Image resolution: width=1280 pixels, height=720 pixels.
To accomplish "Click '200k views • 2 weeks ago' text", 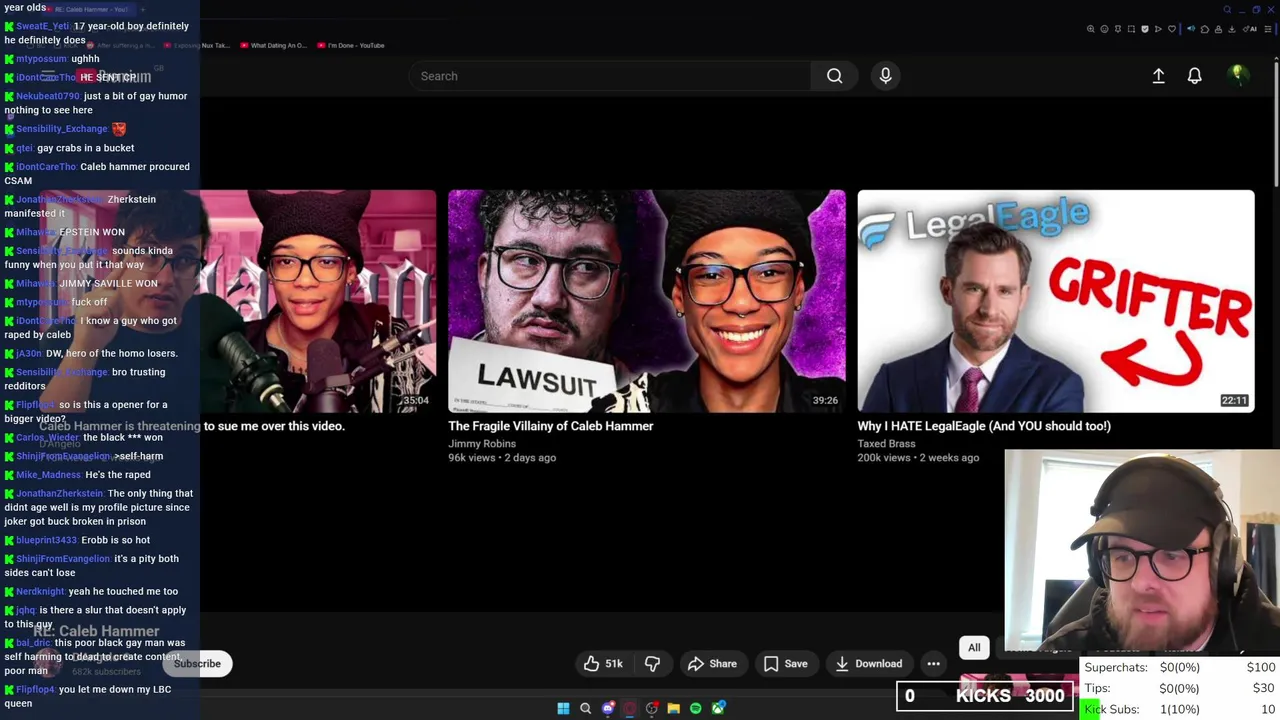I will pyautogui.click(x=918, y=458).
